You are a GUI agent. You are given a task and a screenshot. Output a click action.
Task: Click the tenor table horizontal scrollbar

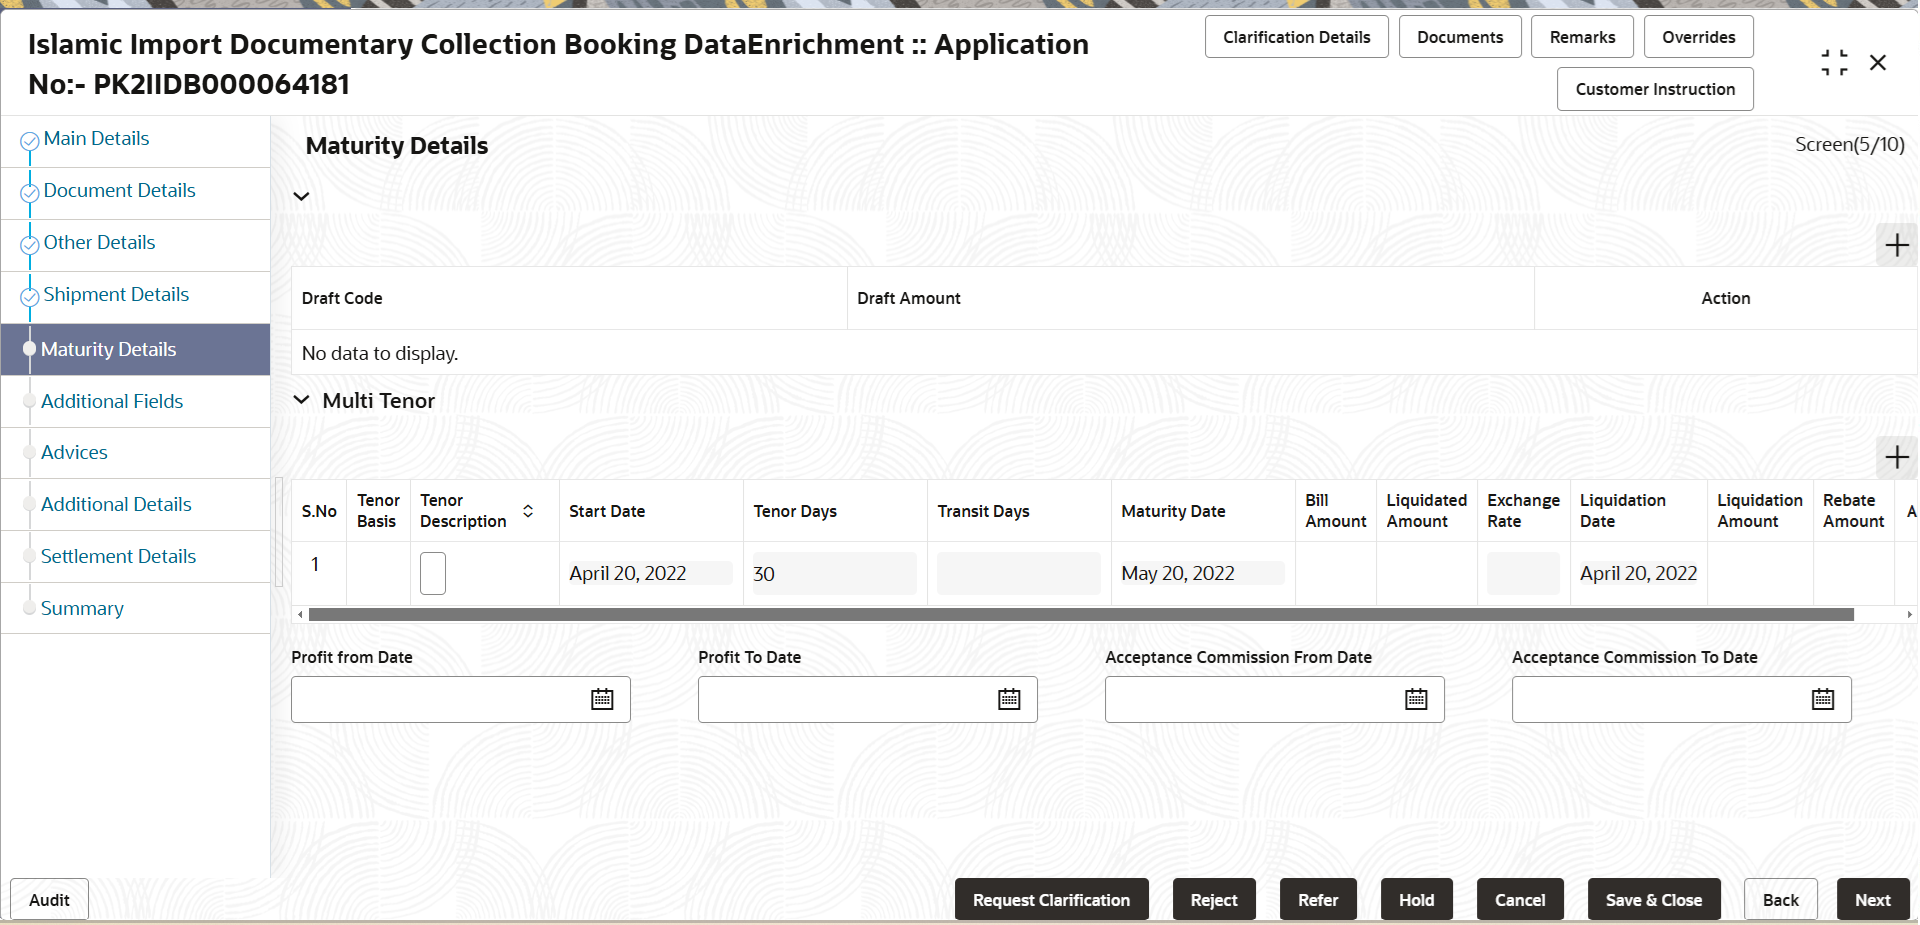pos(1081,614)
